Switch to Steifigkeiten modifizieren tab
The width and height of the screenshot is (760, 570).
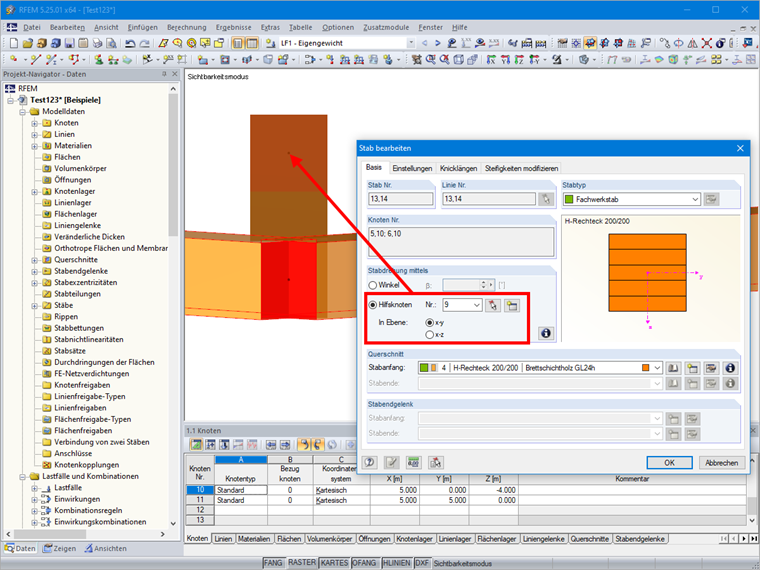point(522,168)
